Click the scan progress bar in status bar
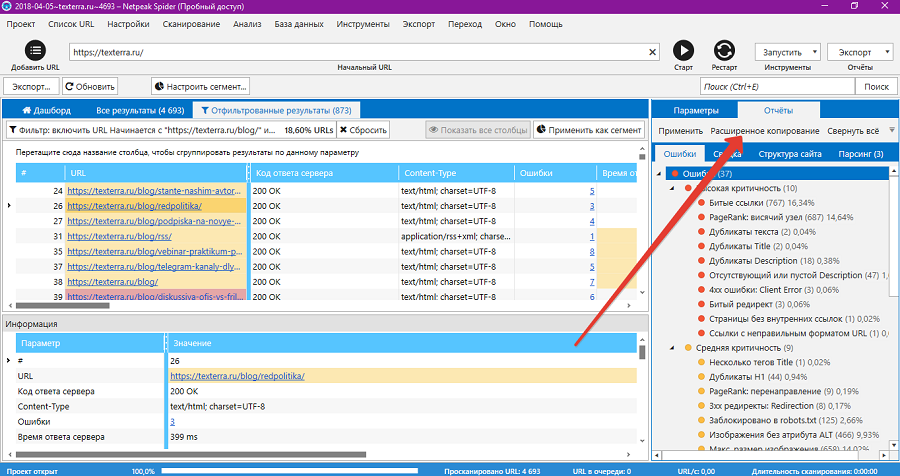900x476 pixels. (289, 471)
